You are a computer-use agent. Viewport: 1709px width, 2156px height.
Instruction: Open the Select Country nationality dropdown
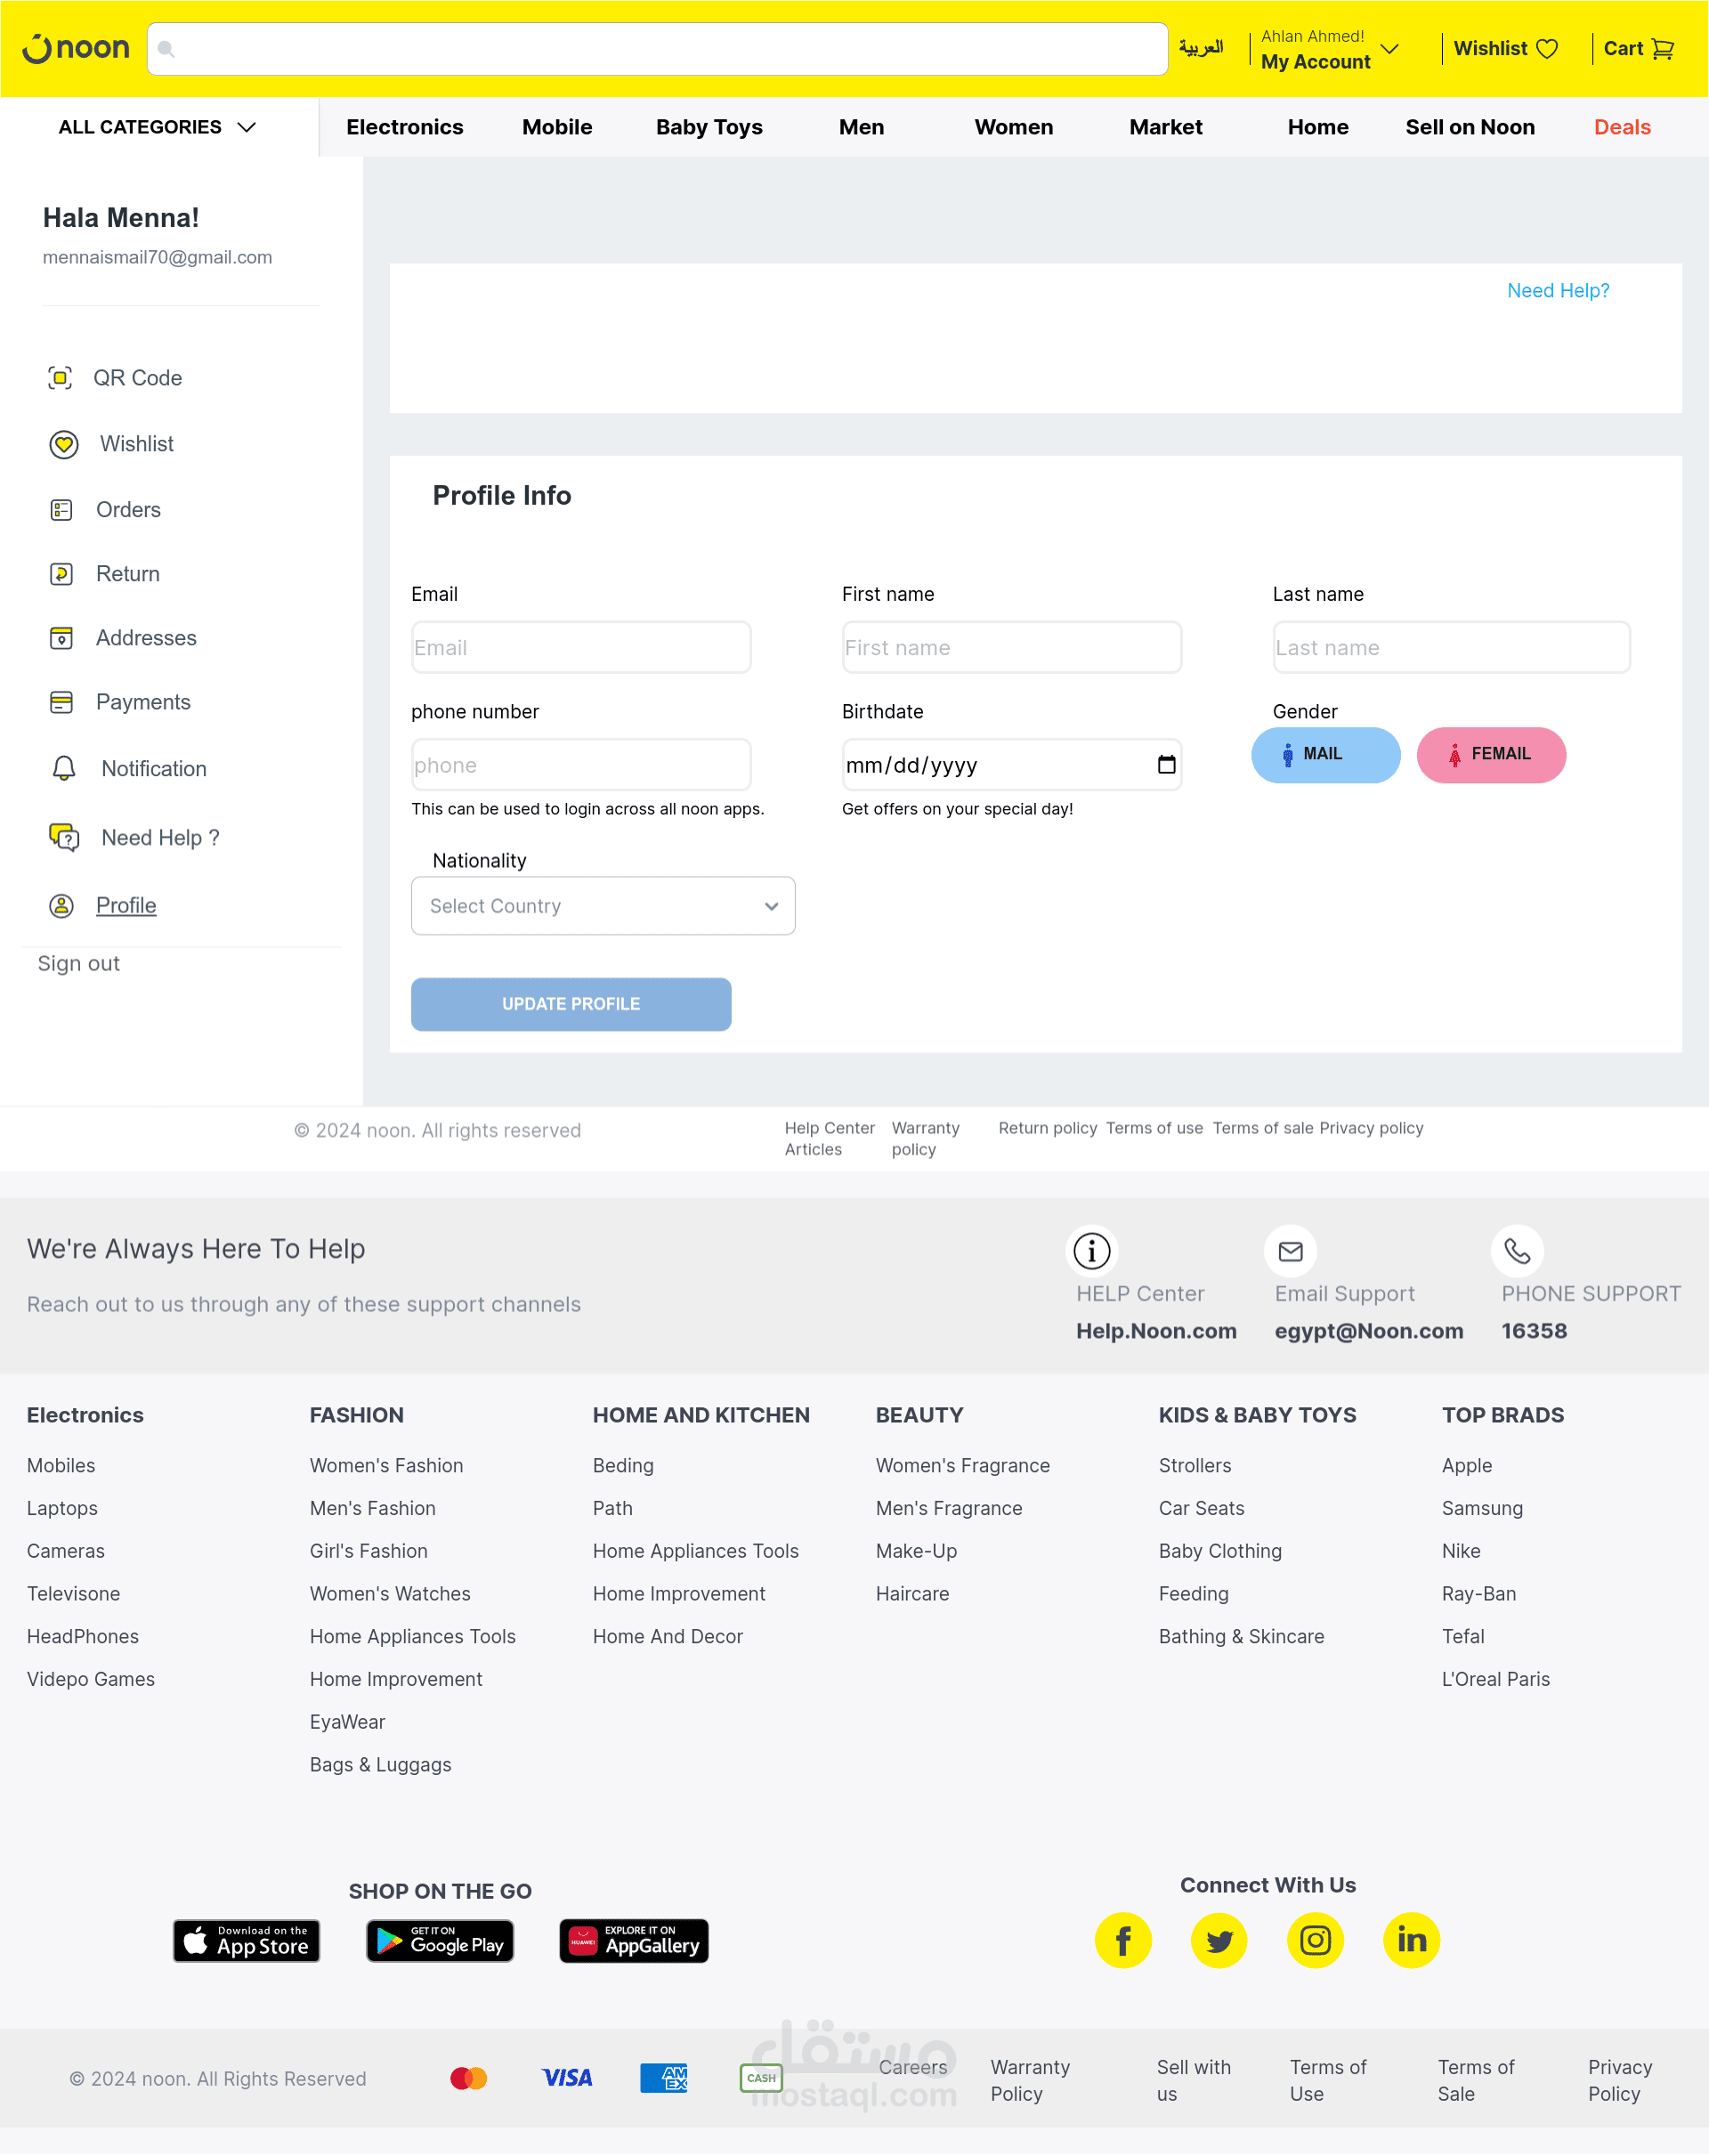(603, 906)
